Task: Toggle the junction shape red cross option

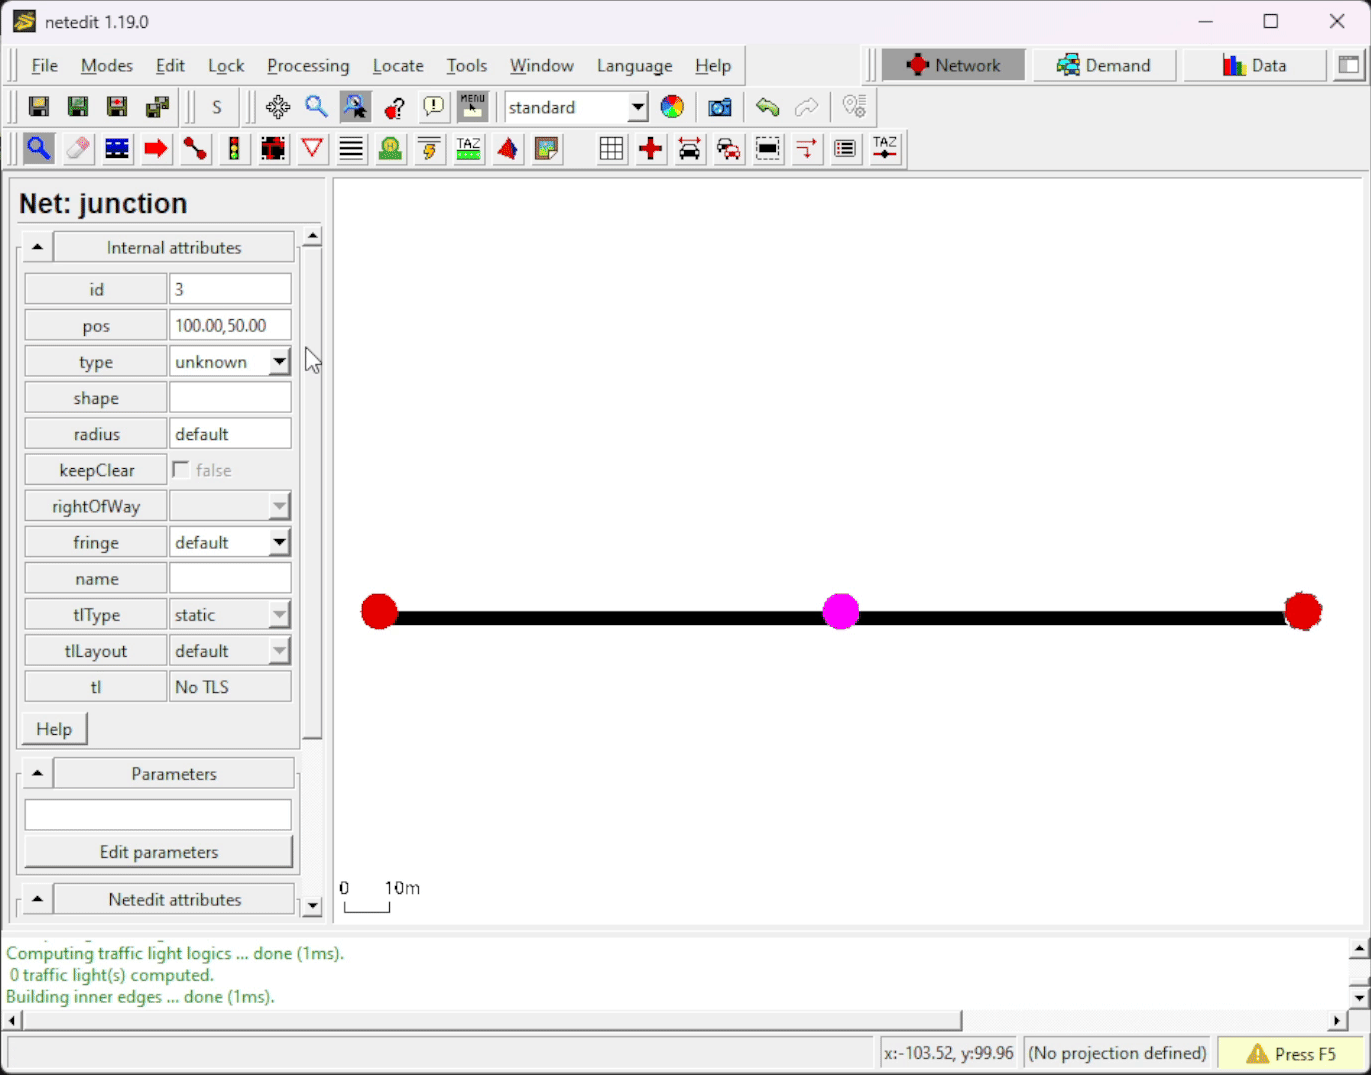Action: click(650, 149)
